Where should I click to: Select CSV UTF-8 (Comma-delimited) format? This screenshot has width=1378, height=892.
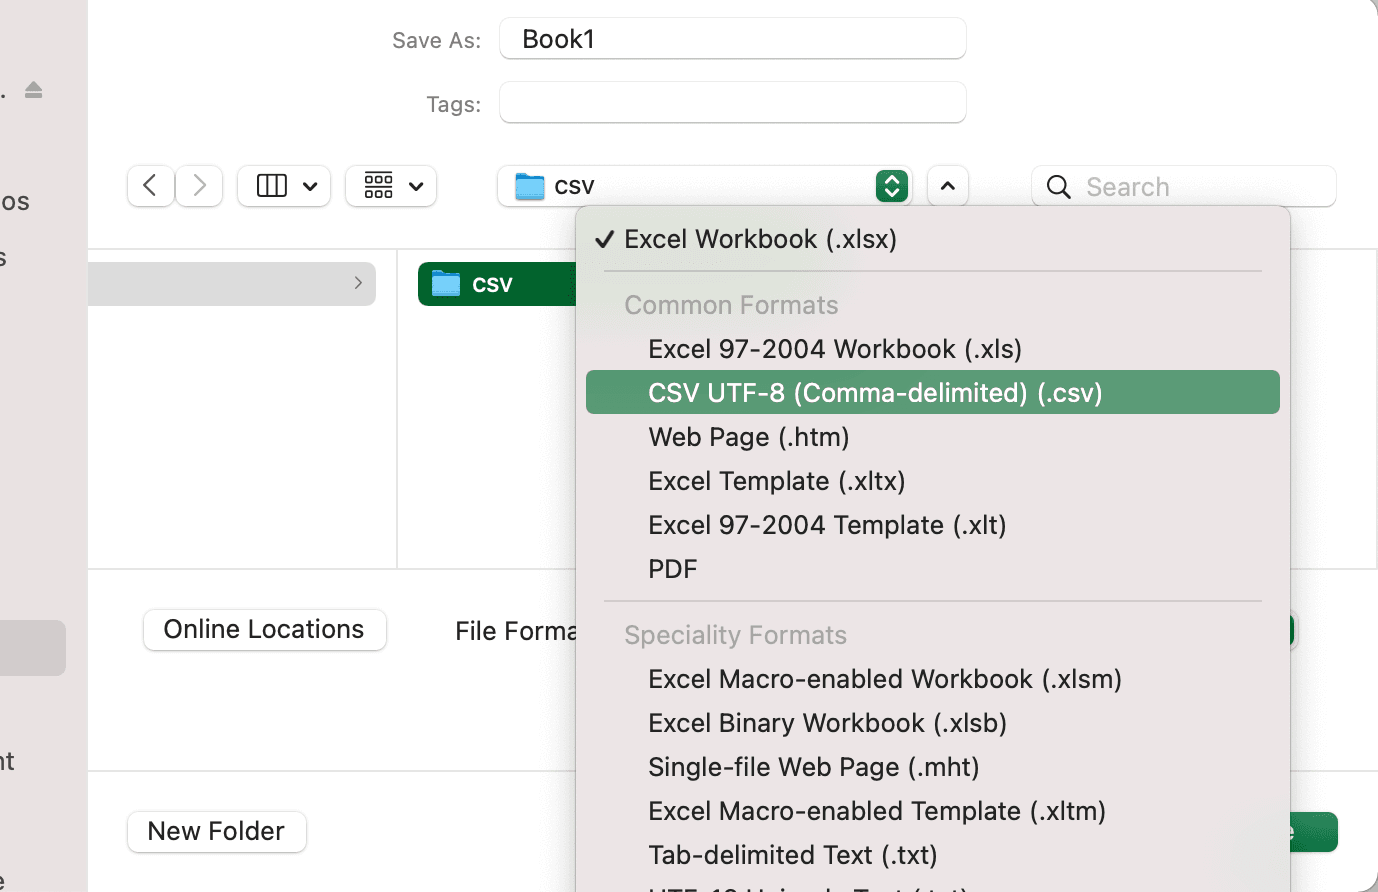[875, 392]
